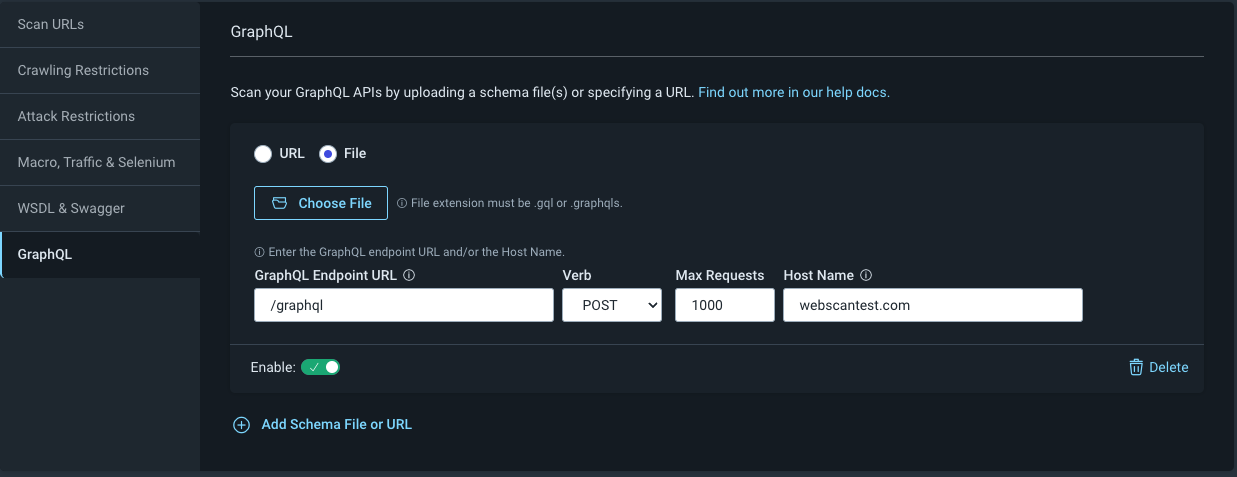Open the Verb dropdown set to POST
The height and width of the screenshot is (477, 1237).
612,306
